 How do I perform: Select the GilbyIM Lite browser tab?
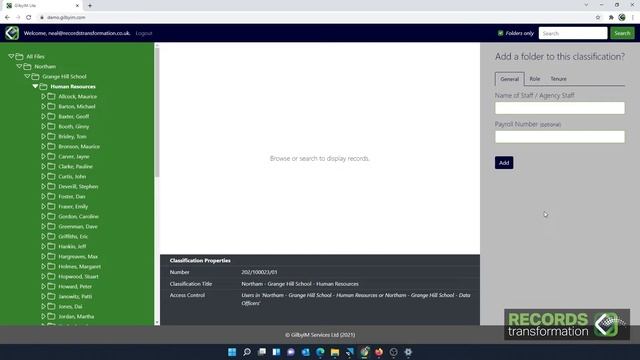(43, 6)
